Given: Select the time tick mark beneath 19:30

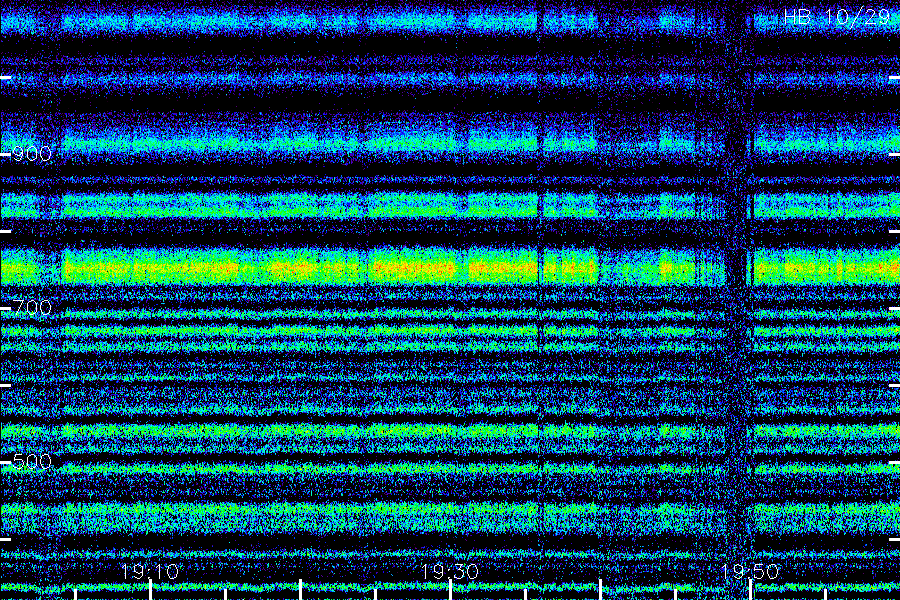Looking at the screenshot, I should pyautogui.click(x=451, y=590).
